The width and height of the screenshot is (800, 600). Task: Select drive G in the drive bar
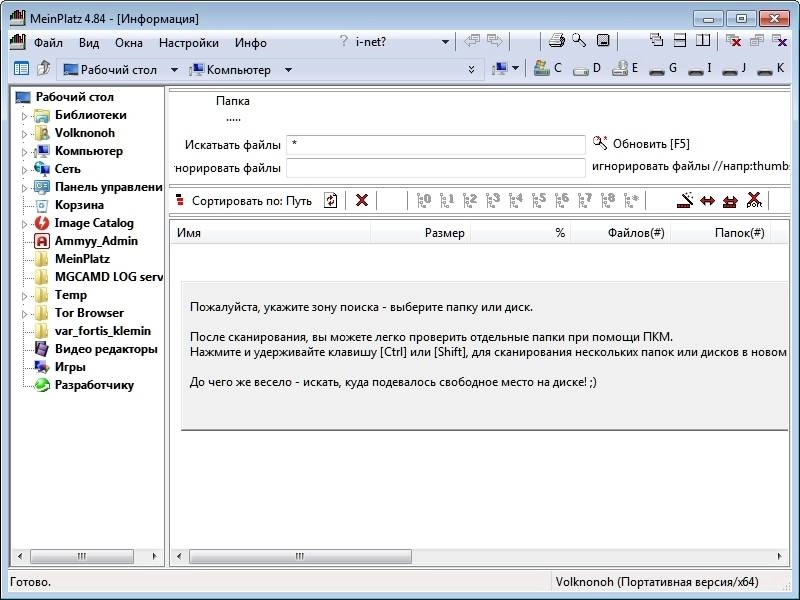point(663,69)
